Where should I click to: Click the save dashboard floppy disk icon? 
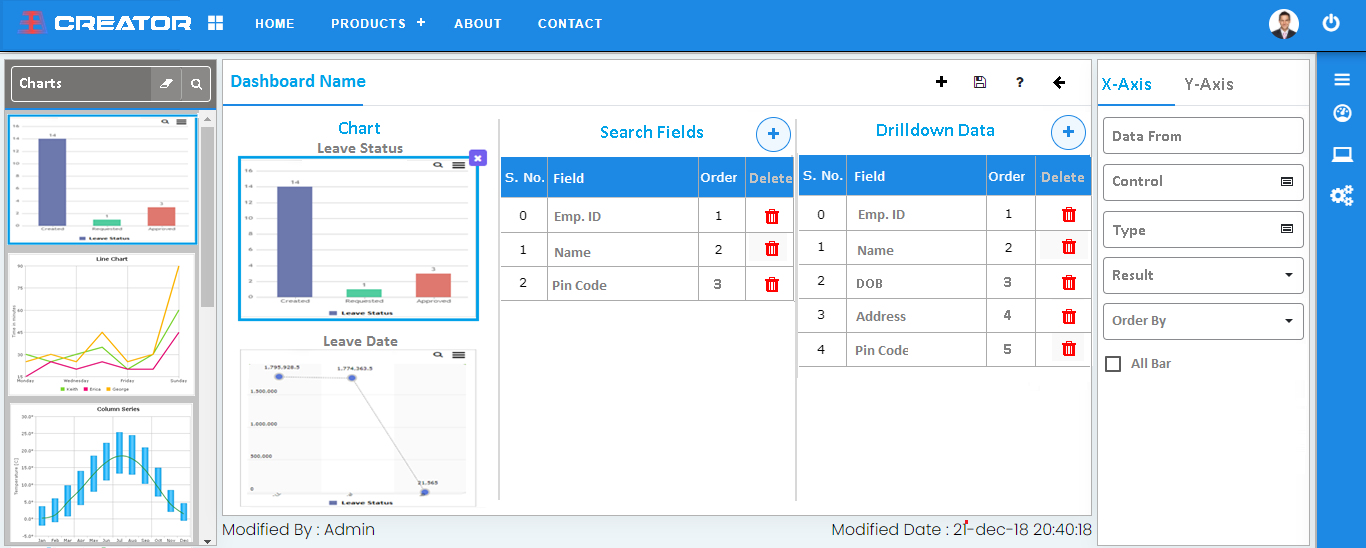tap(979, 82)
